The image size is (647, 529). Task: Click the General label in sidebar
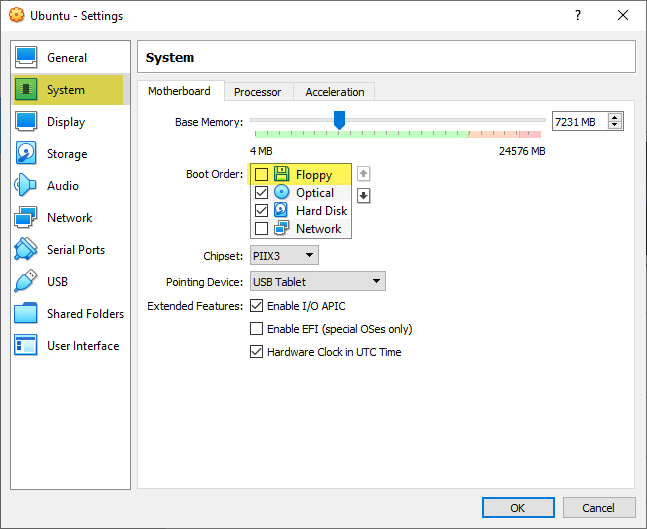[67, 58]
